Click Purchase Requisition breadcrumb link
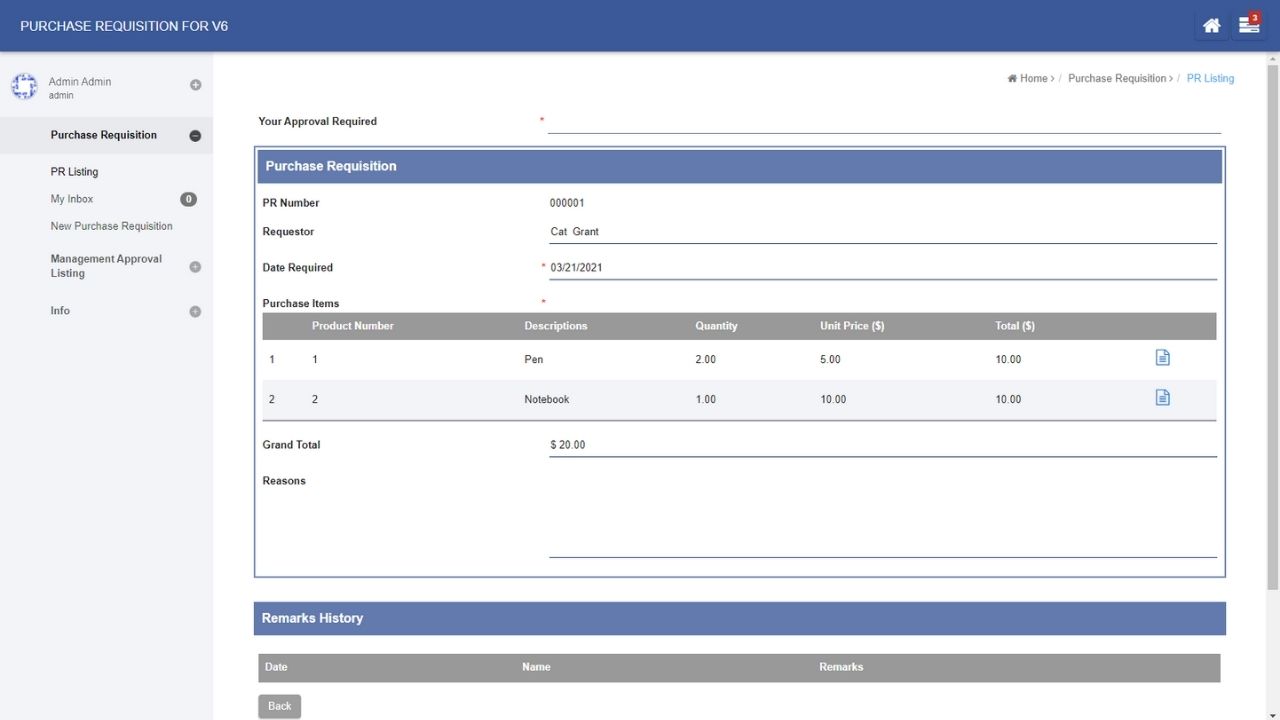Screen dimensions: 1280x720 (1117, 79)
